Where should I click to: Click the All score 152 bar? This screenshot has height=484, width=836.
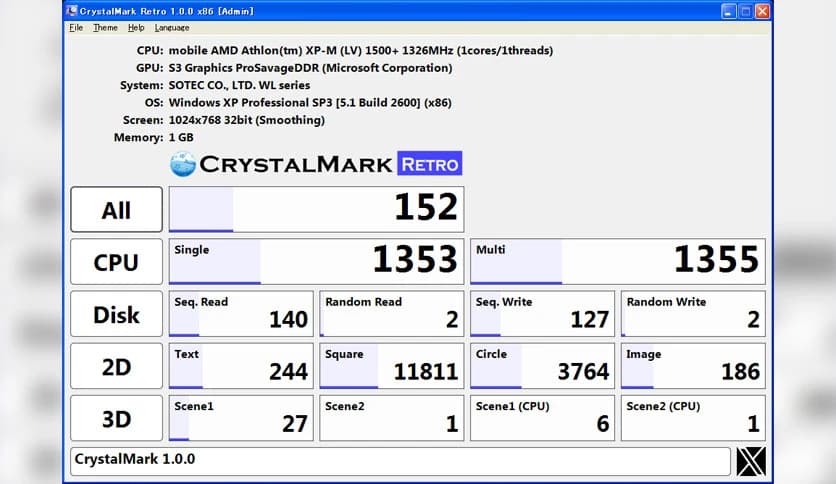[316, 209]
